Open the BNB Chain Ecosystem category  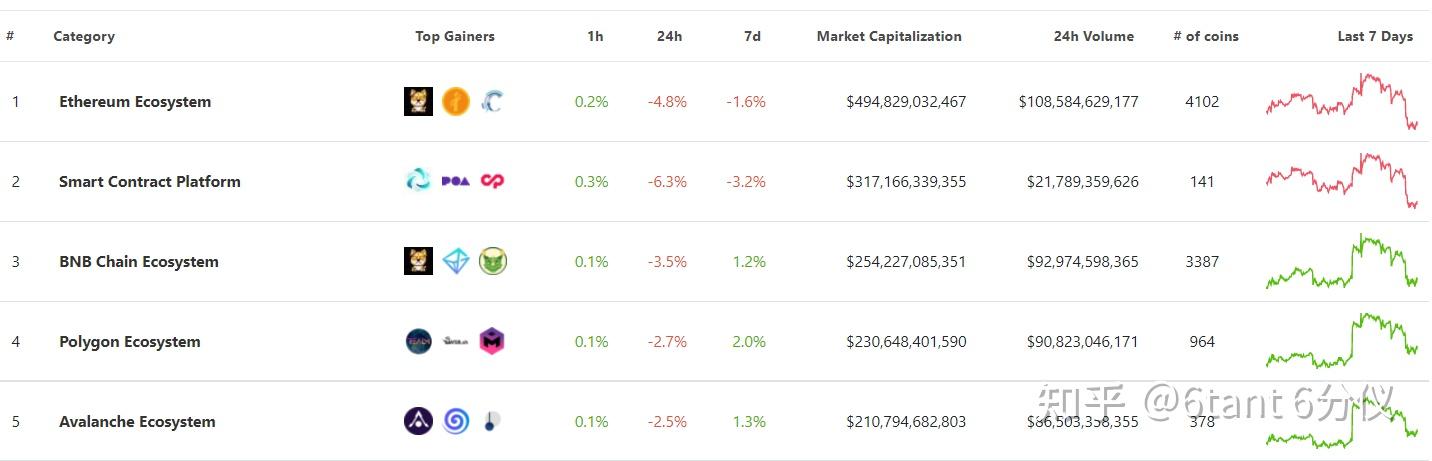tap(138, 261)
